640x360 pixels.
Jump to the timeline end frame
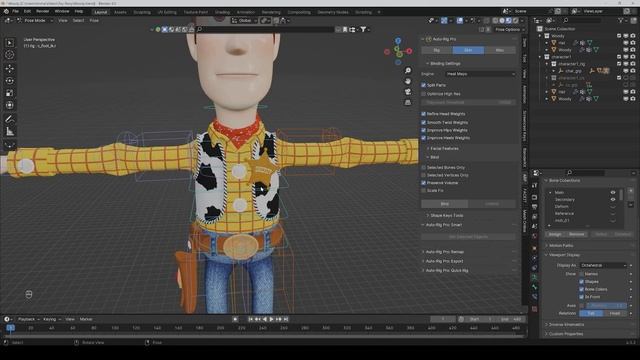[286, 319]
